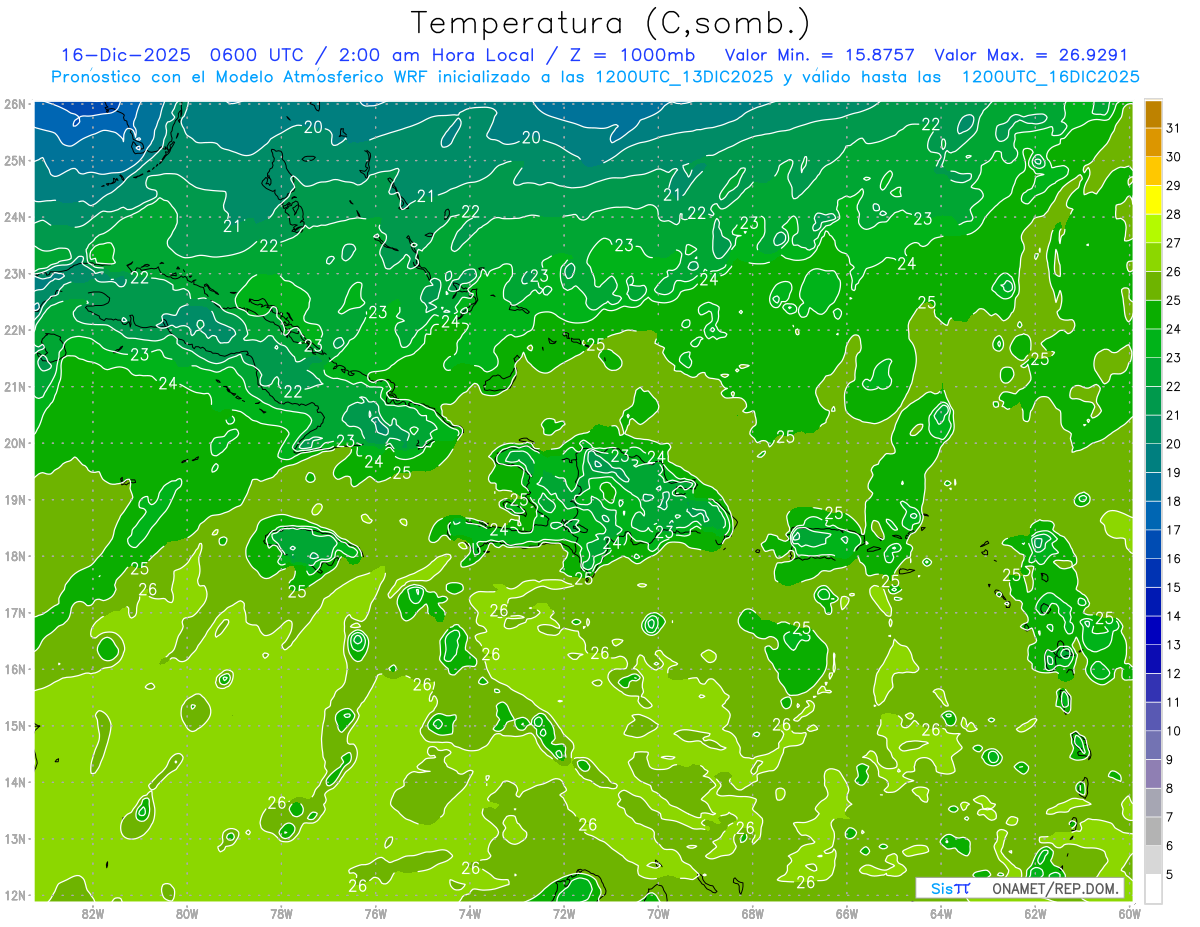Click the 19N latitude axis label
Image resolution: width=1200 pixels, height=927 pixels.
(15, 499)
